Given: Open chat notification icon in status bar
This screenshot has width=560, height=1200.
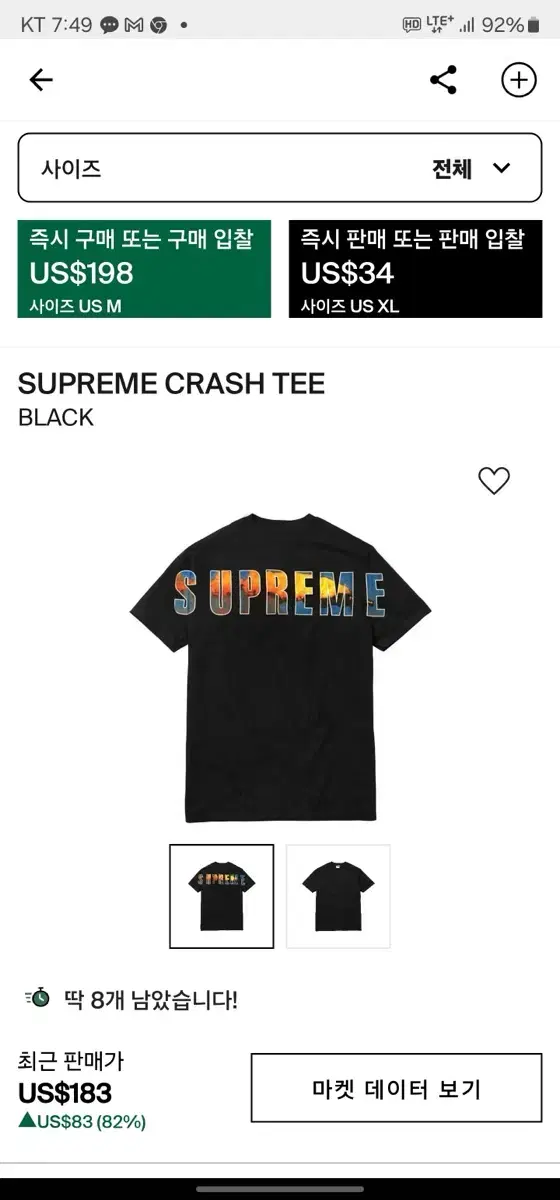Looking at the screenshot, I should [x=110, y=25].
